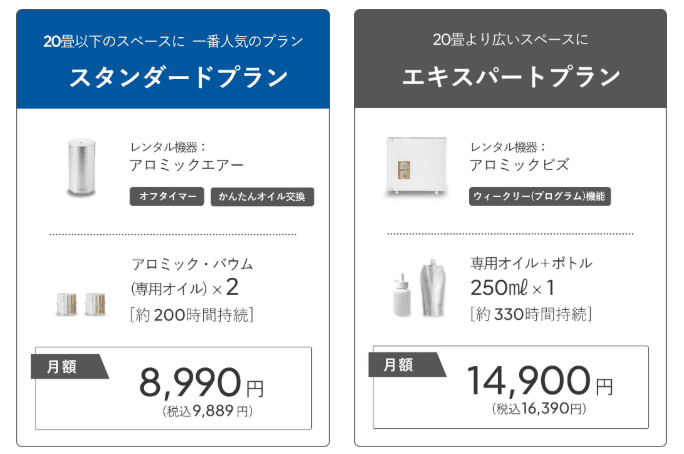This screenshot has height=454, width=684.
Task: Click the oil bottle and pouch image
Action: pyautogui.click(x=418, y=288)
